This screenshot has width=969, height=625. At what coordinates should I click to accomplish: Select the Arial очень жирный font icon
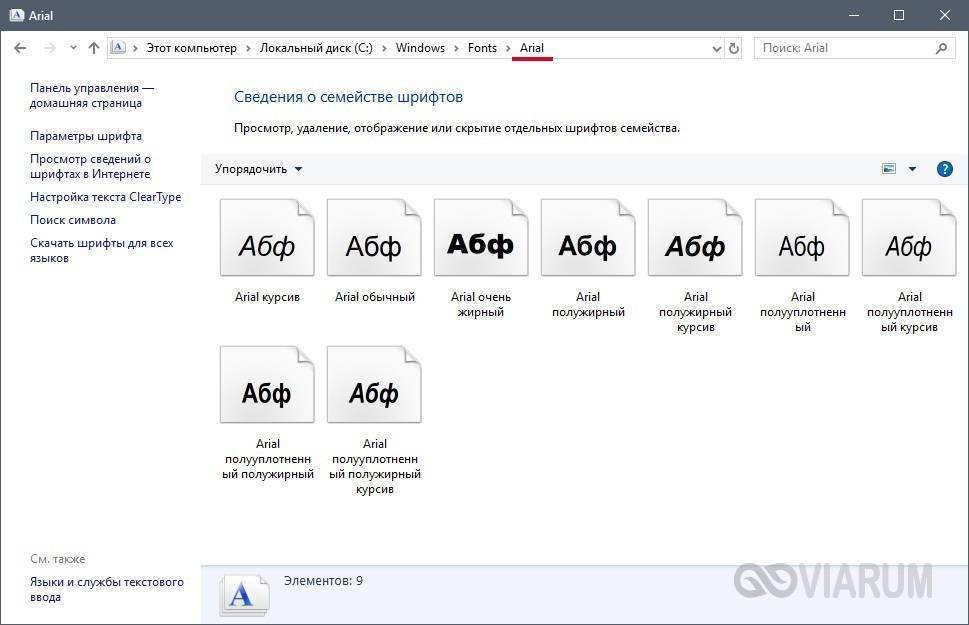click(x=481, y=240)
